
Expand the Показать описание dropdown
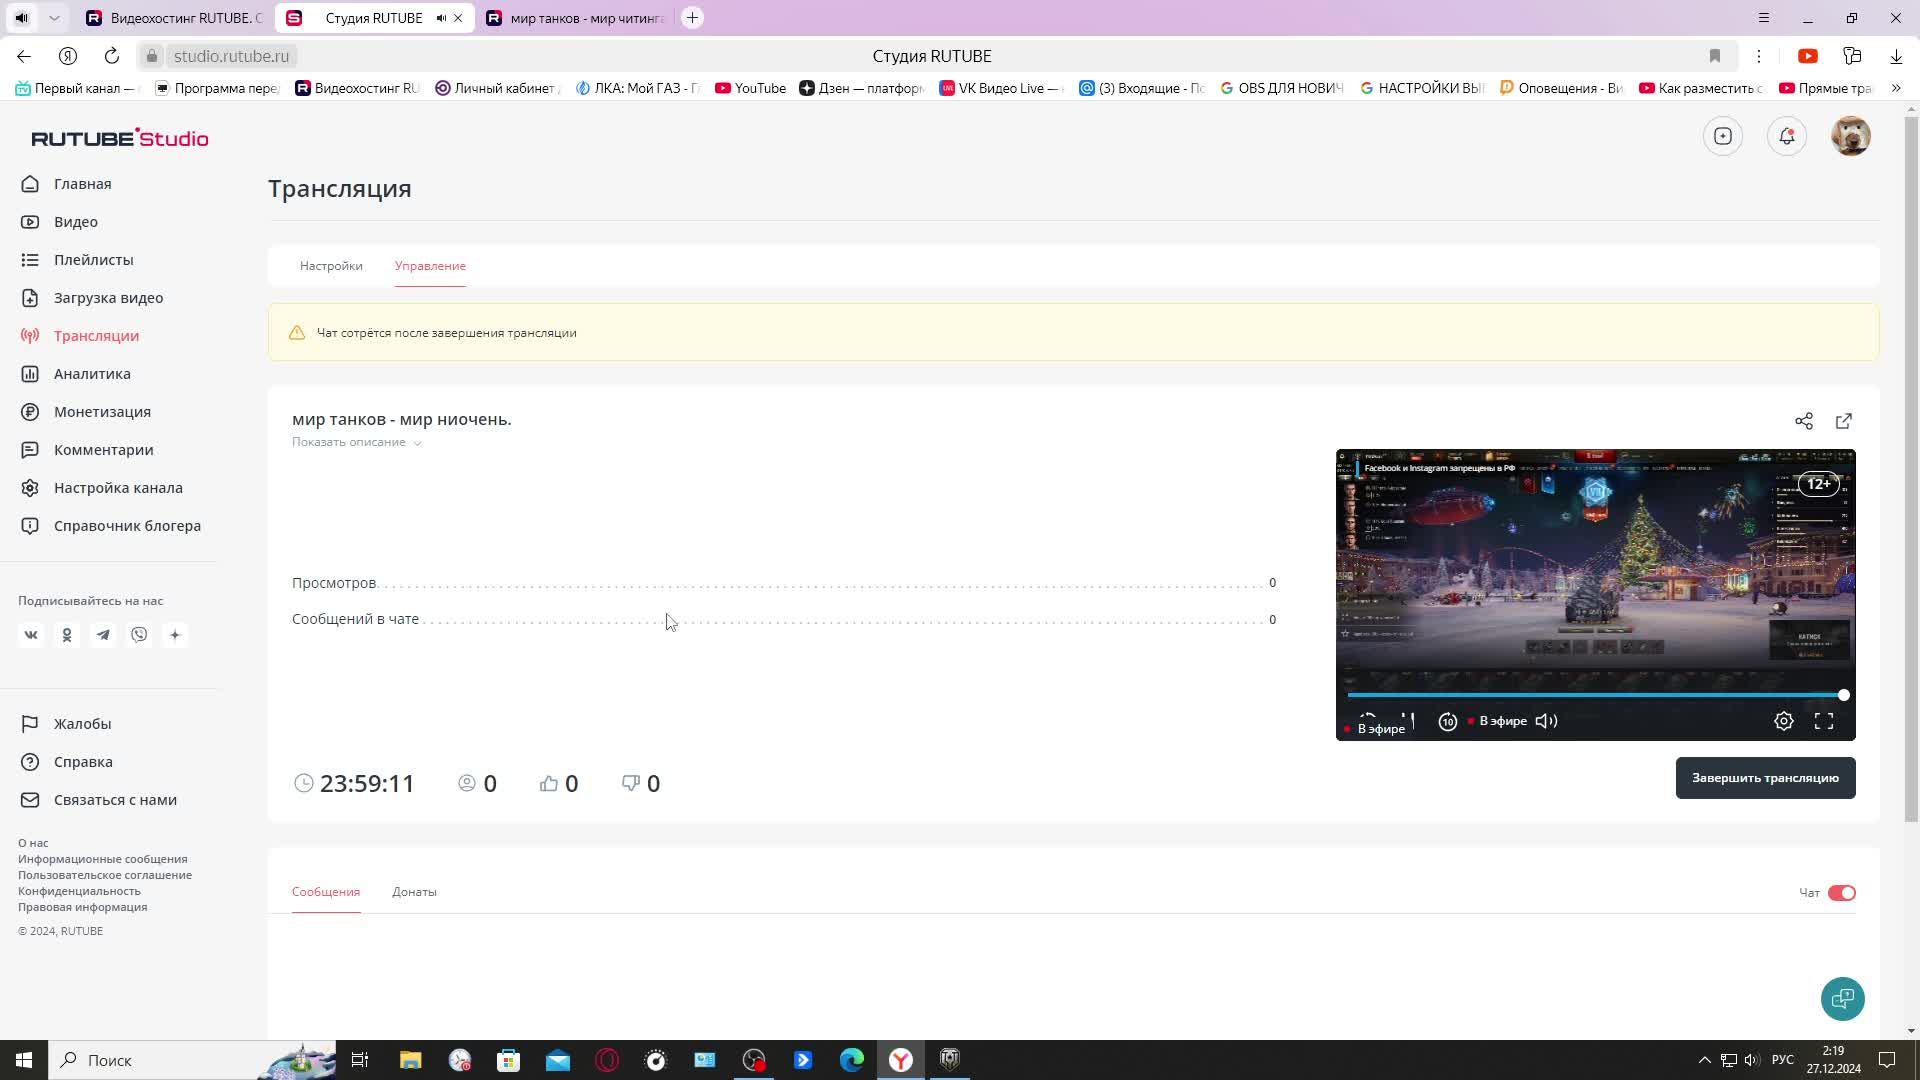point(356,442)
